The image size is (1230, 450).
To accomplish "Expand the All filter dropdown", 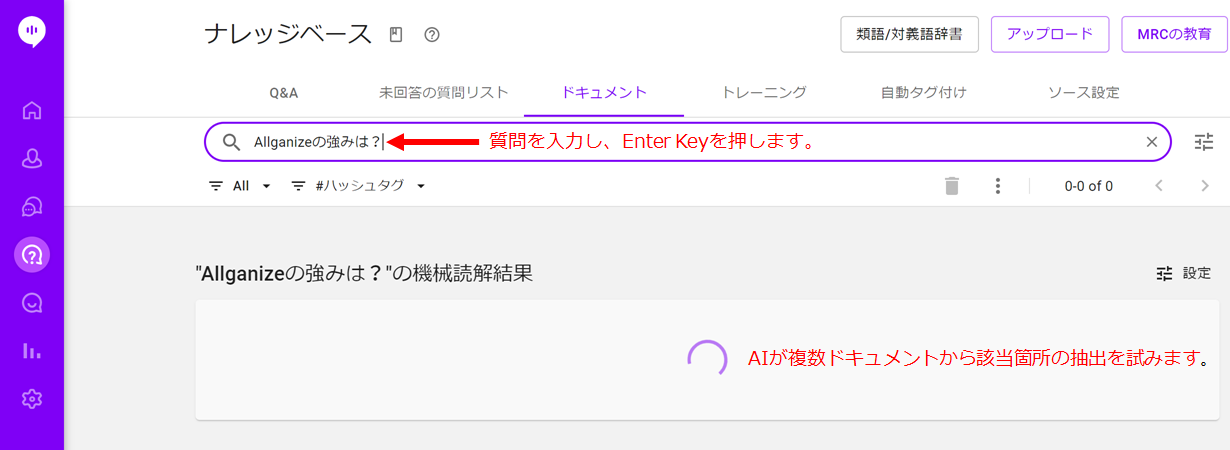I will click(x=240, y=186).
